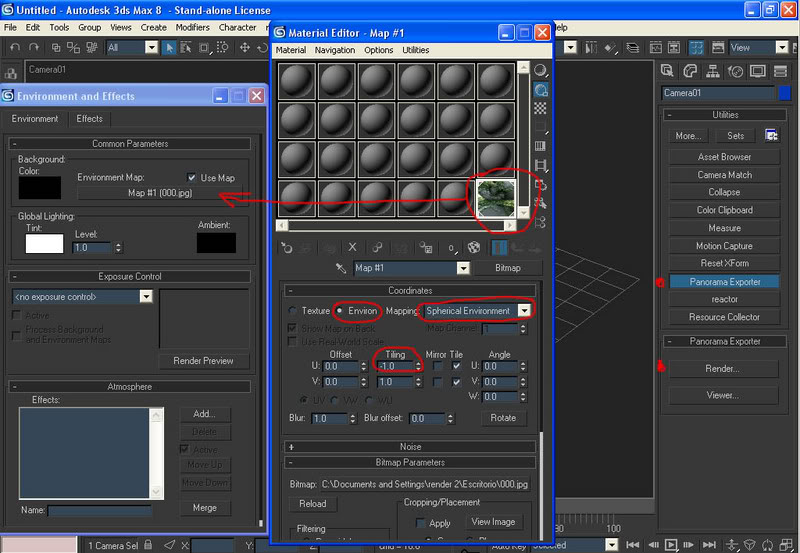Image resolution: width=800 pixels, height=553 pixels.
Task: Click the Render... button in Panorama Exporter
Action: pos(722,368)
